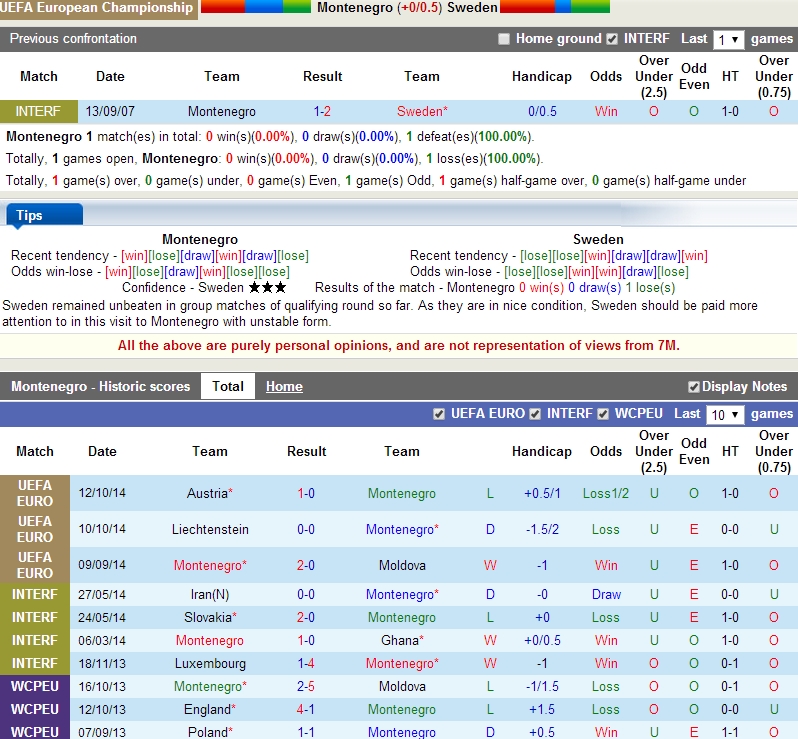798x739 pixels.
Task: Click Moldova in the 09/09/14 row
Action: coord(402,565)
